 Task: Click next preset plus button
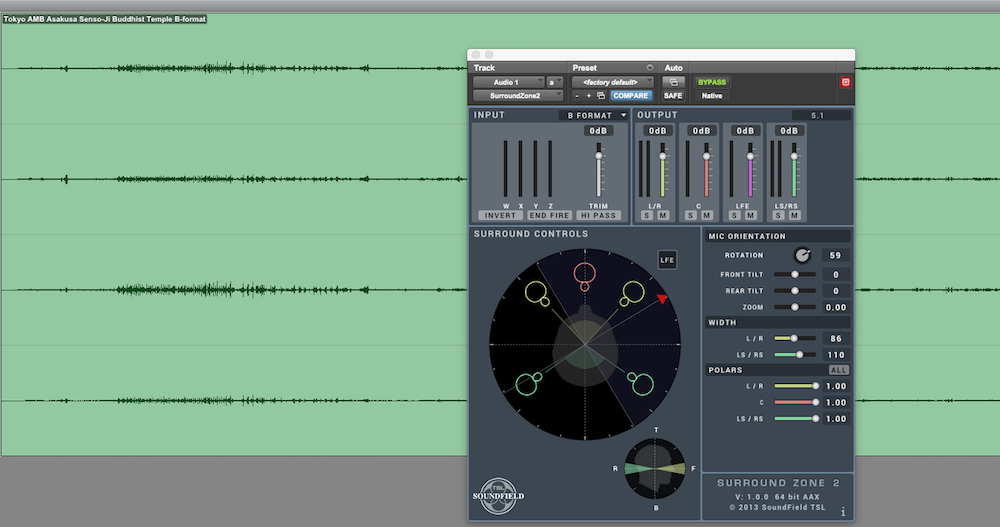click(x=588, y=96)
